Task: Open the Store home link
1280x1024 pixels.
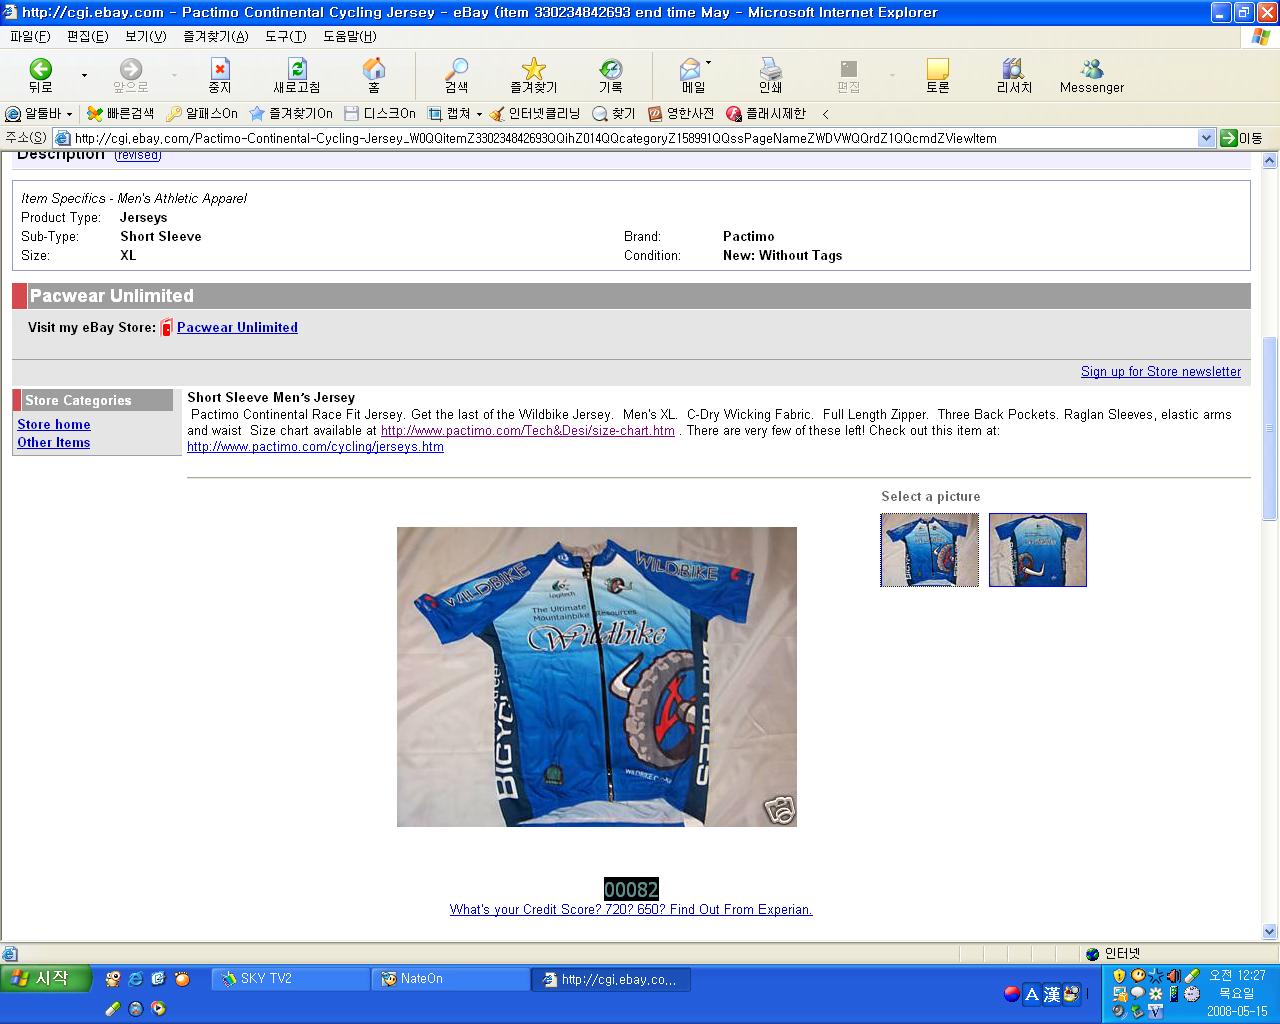Action: [54, 424]
